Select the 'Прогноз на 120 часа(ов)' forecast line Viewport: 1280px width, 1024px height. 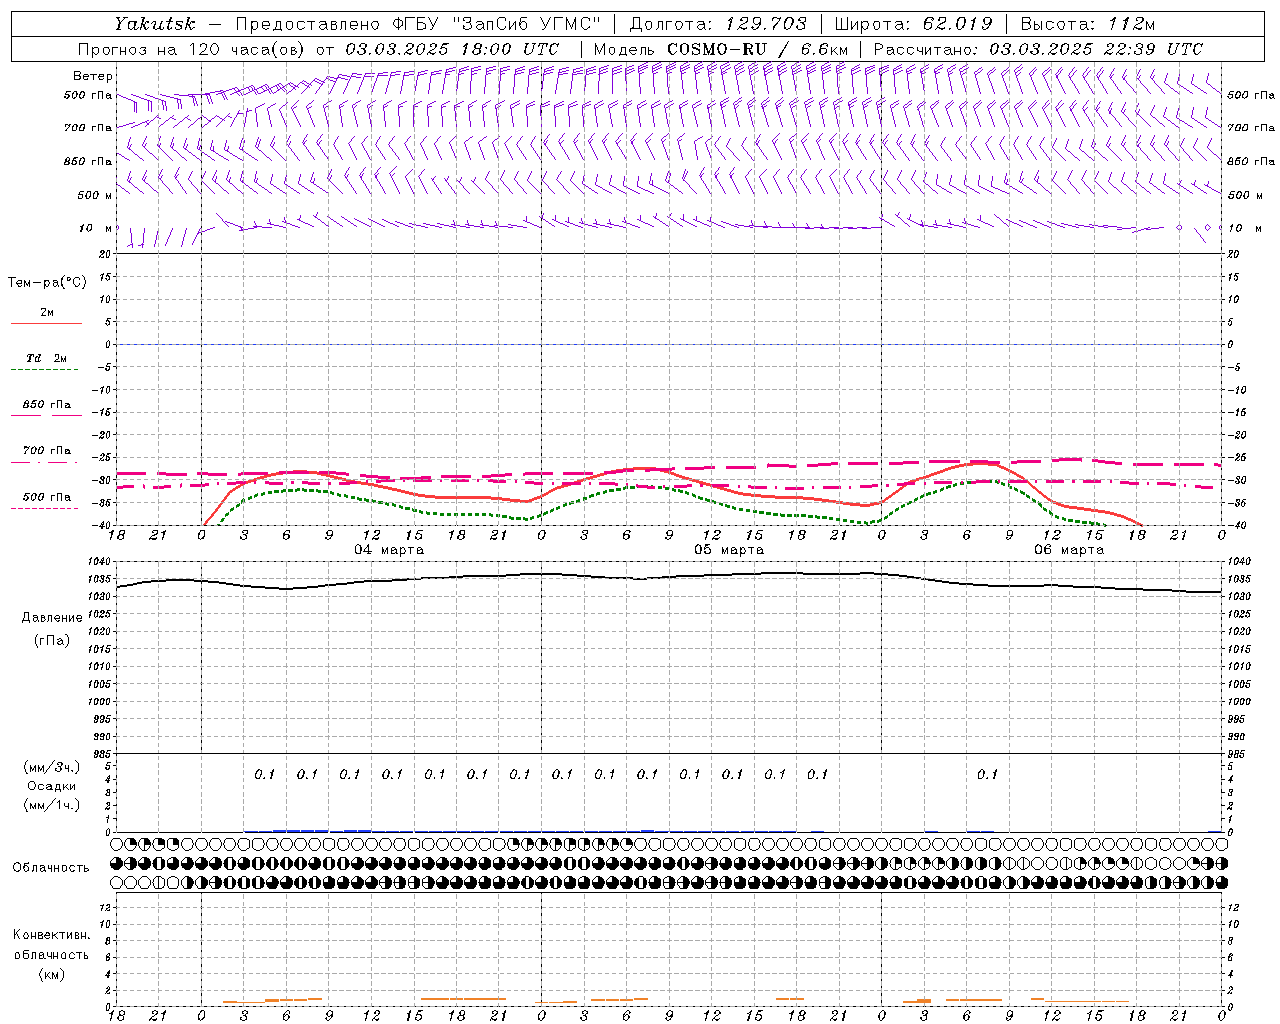tap(192, 49)
